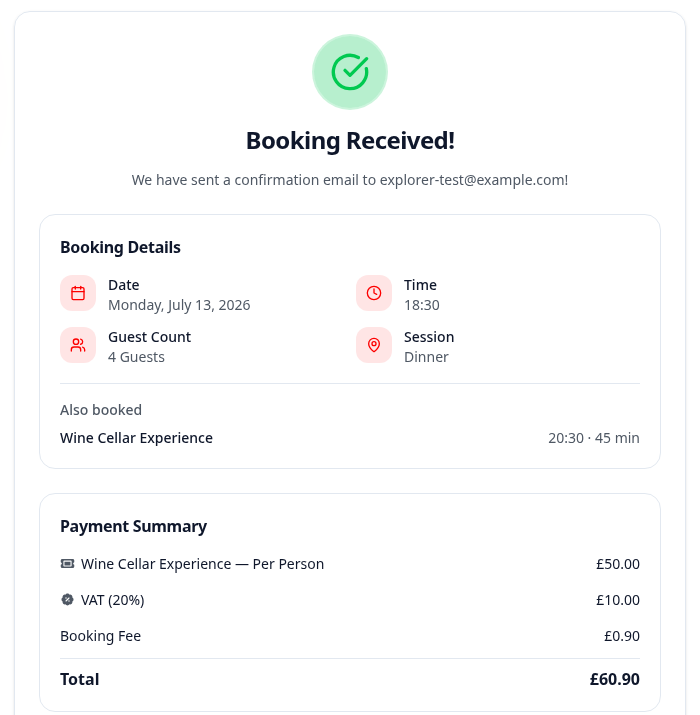Click the green checkmark success icon
Image resolution: width=700 pixels, height=715 pixels.
click(x=350, y=72)
